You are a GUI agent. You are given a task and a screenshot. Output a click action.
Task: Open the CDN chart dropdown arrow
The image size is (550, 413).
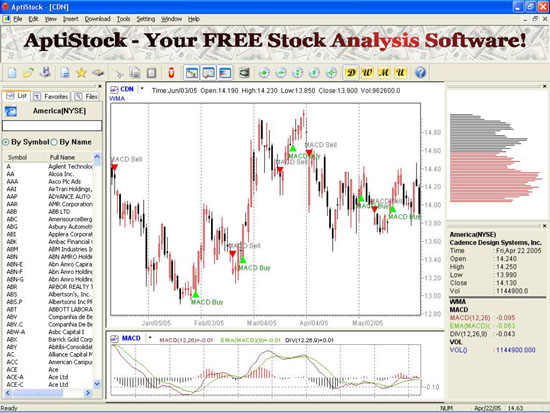(x=142, y=89)
